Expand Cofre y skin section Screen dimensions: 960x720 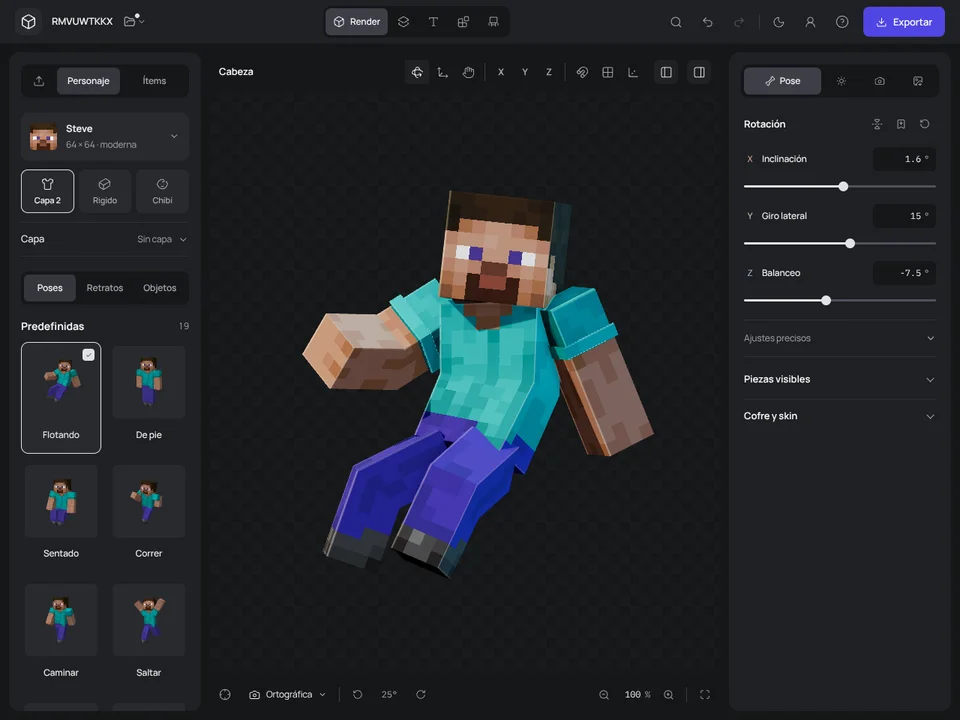click(839, 416)
